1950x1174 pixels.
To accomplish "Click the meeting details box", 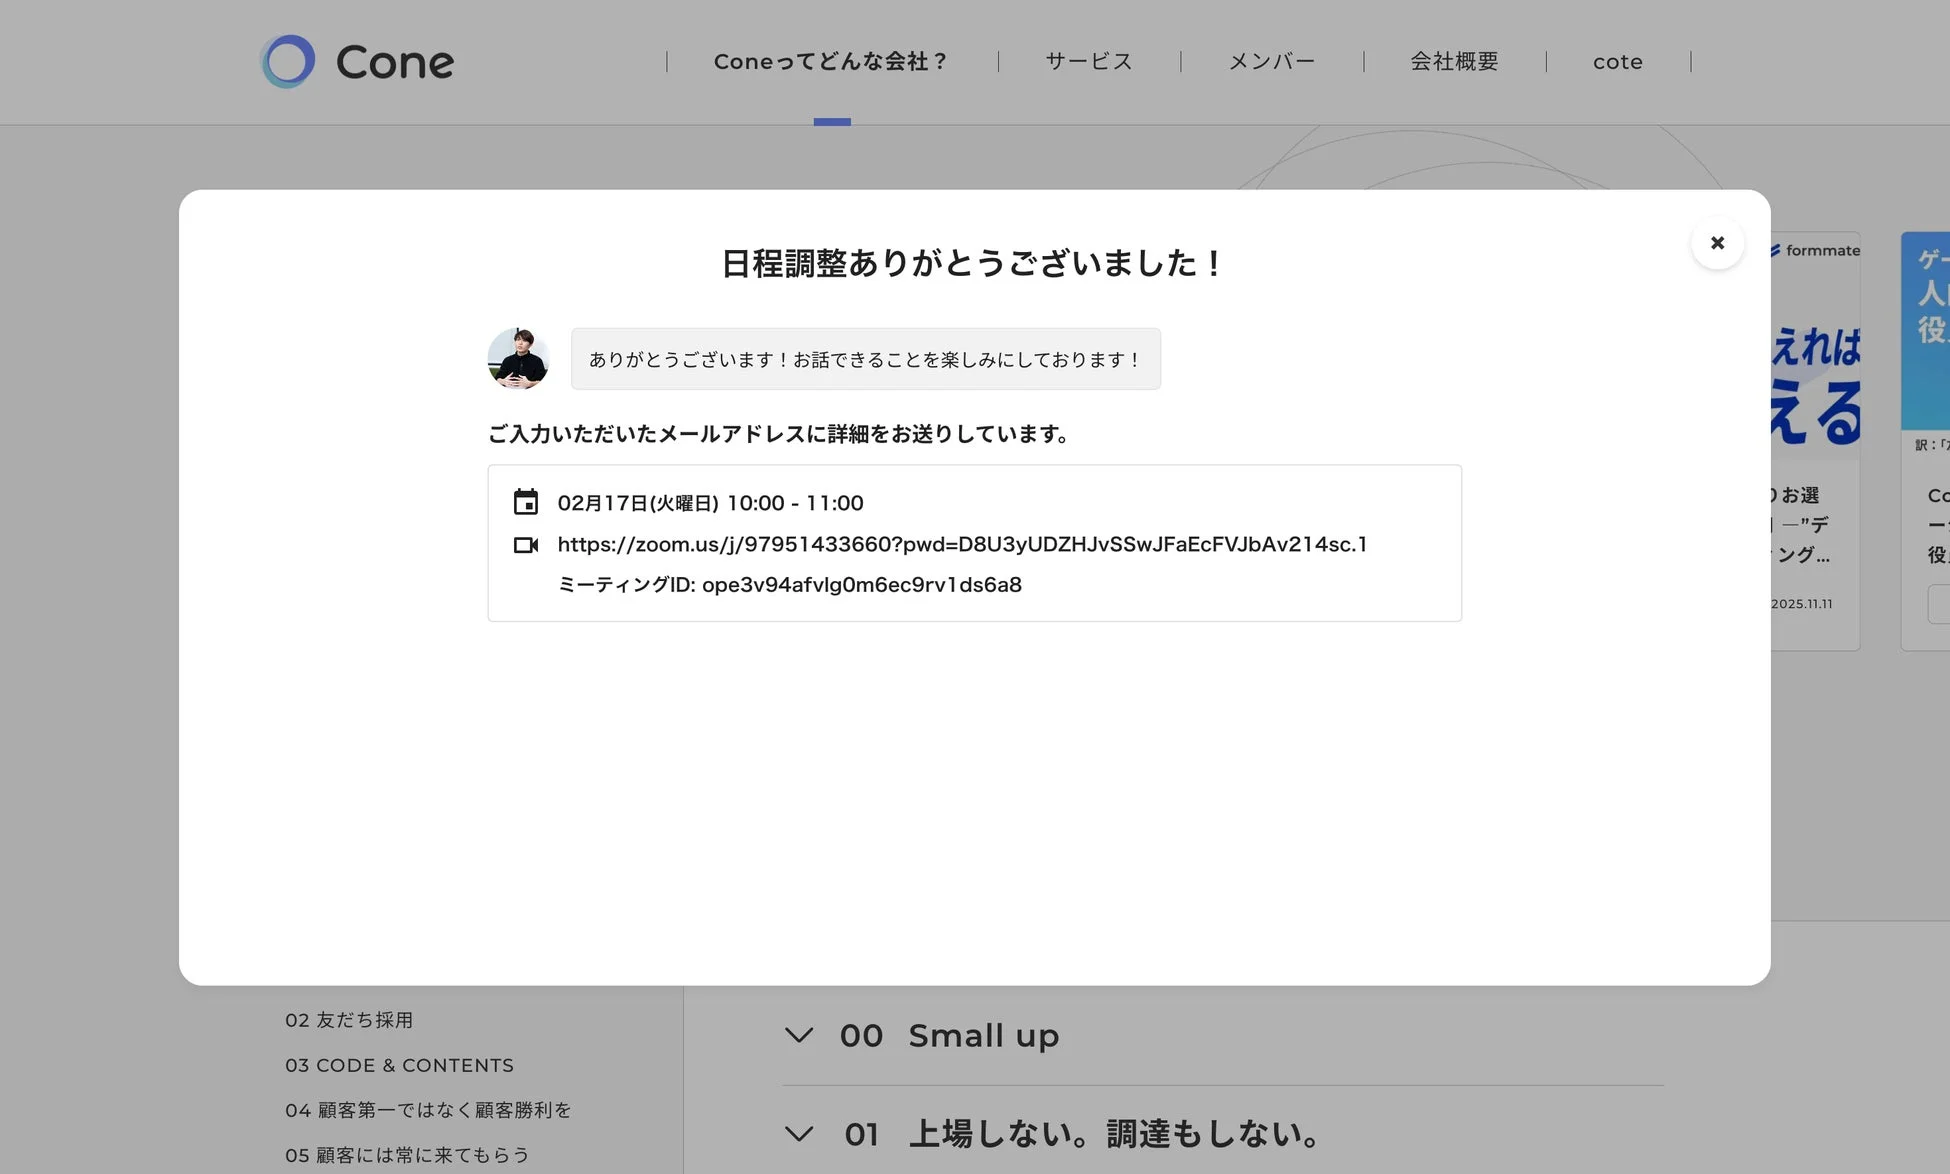I will pos(973,543).
